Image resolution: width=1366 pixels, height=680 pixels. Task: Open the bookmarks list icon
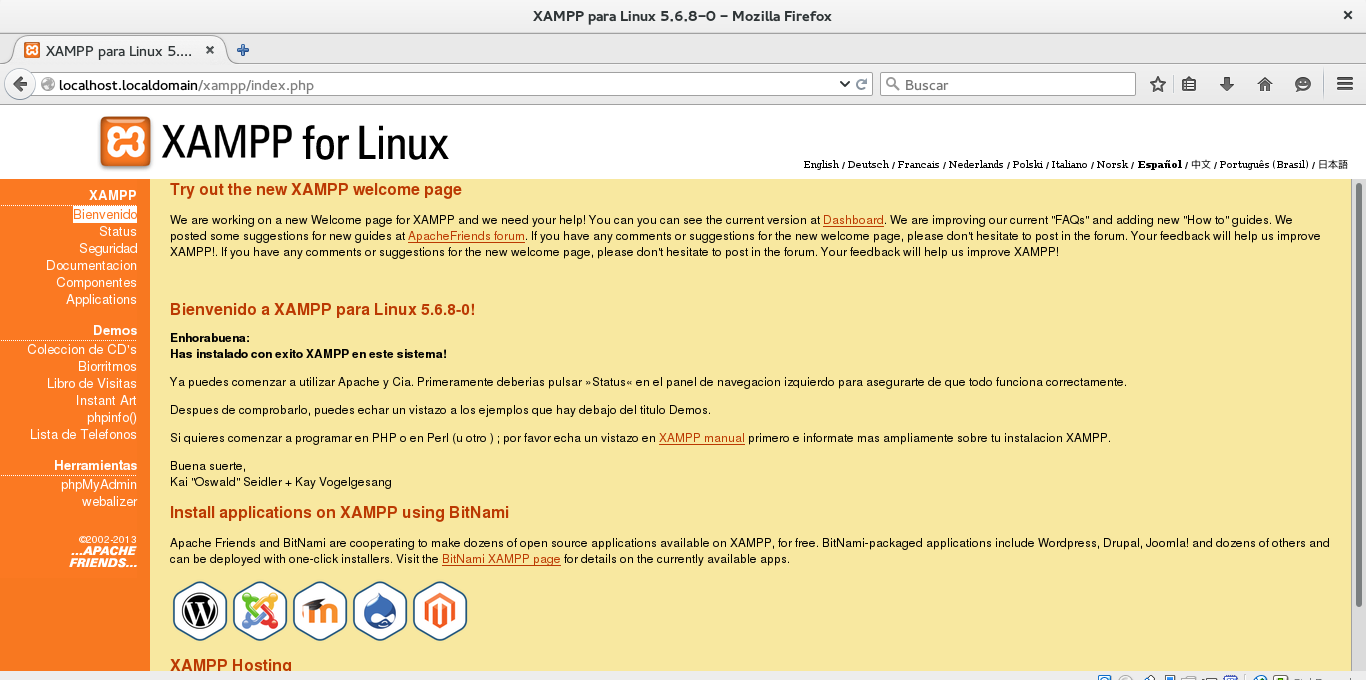click(x=1189, y=85)
